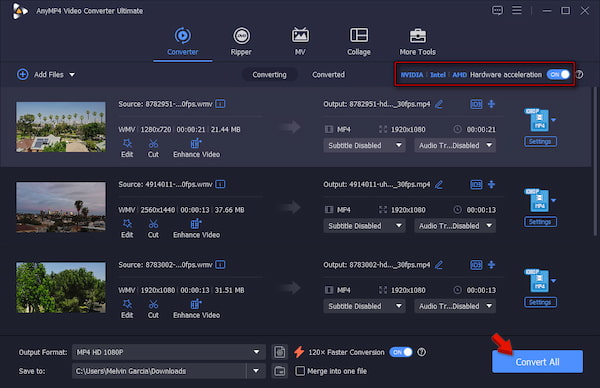Select the green trees video thumbnail

(x=61, y=287)
